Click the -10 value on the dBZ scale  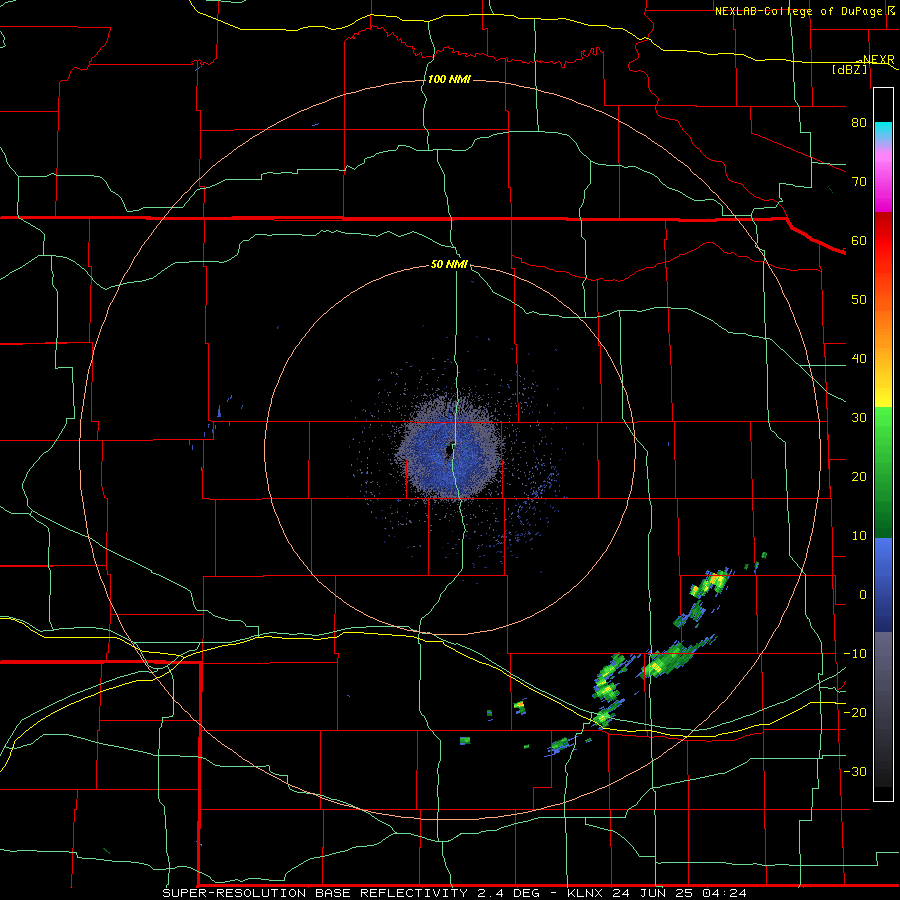pos(855,654)
